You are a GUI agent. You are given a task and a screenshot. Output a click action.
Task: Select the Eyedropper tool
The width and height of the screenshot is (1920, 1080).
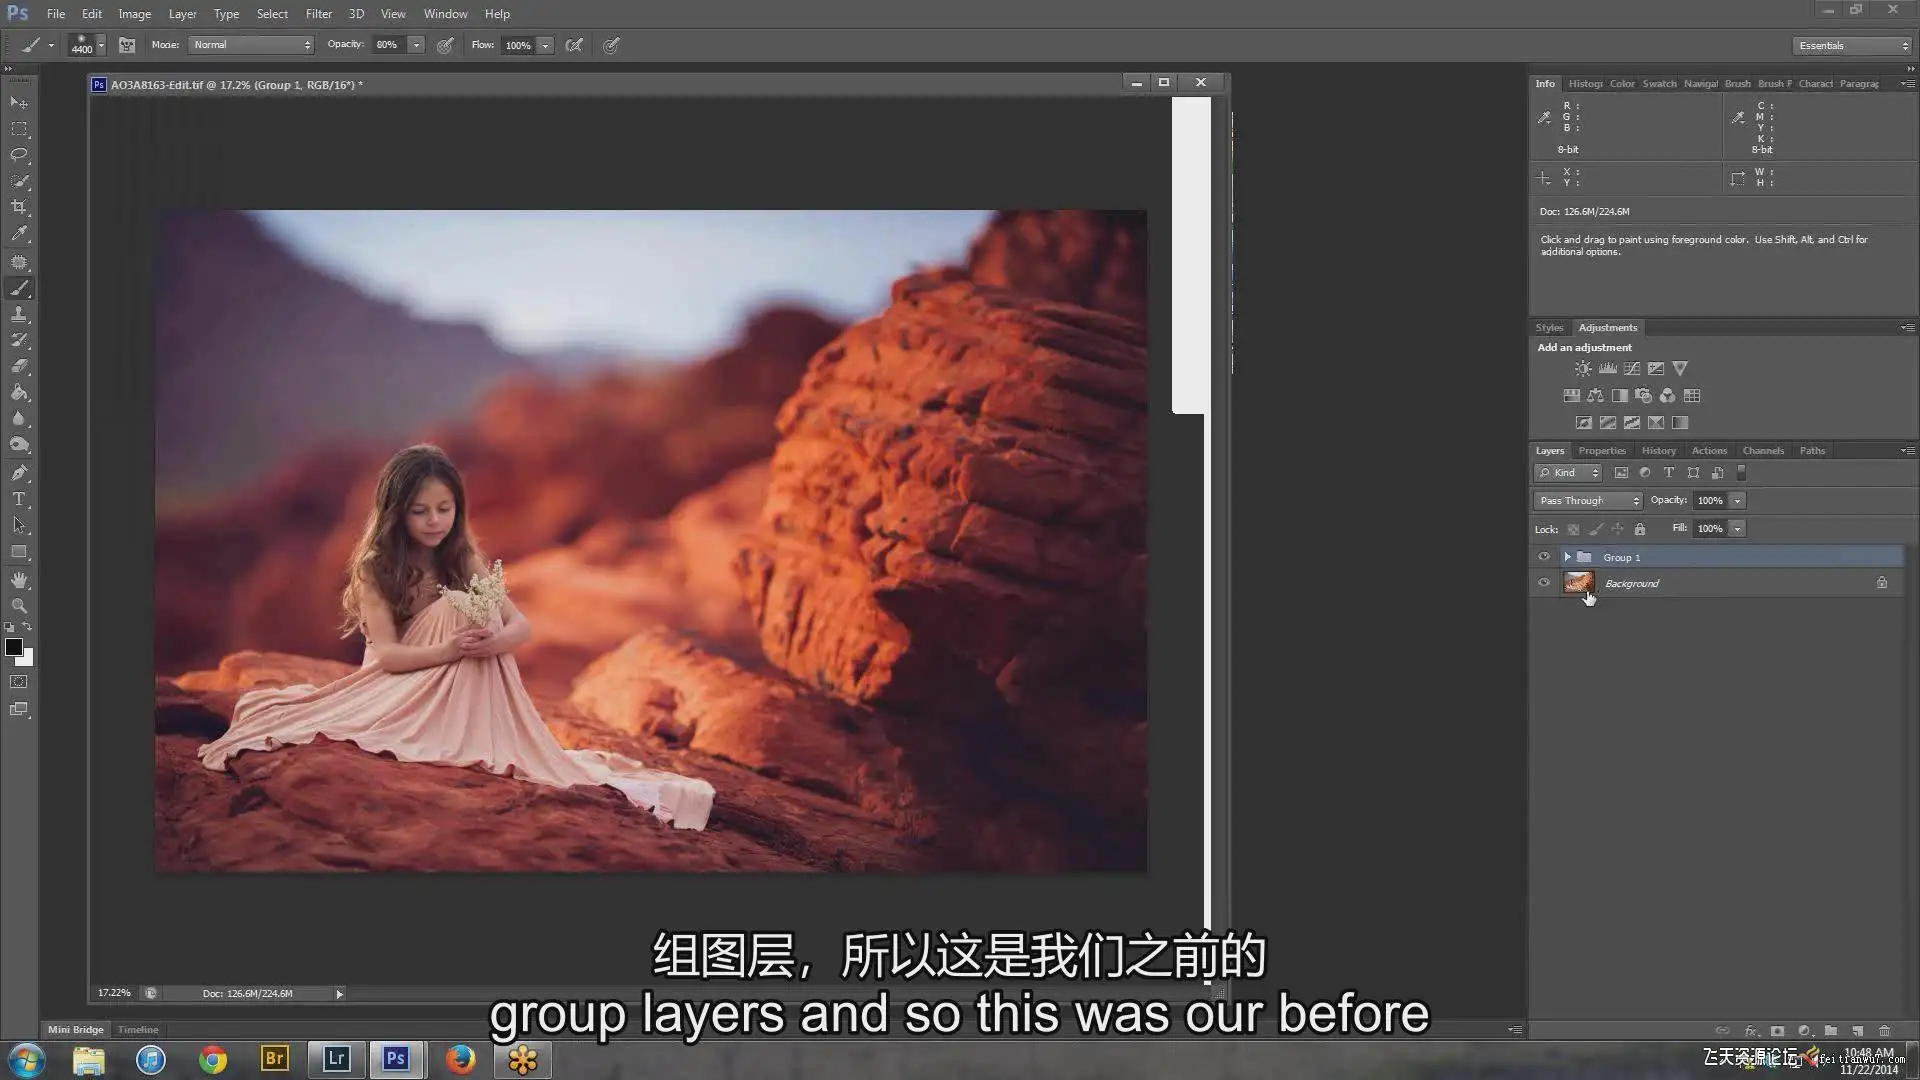[19, 234]
